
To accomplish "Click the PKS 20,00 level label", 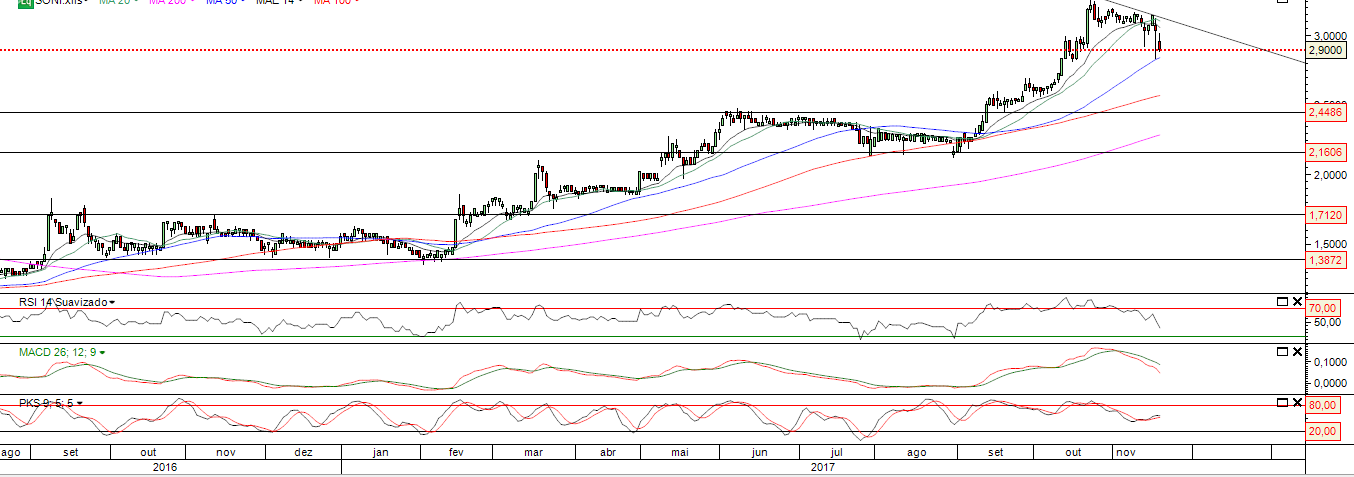I will (1323, 431).
